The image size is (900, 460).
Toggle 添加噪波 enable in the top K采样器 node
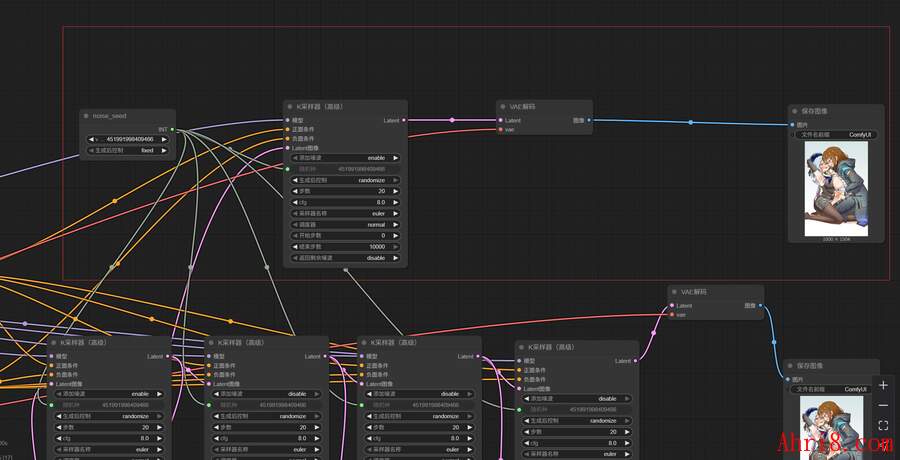[345, 158]
